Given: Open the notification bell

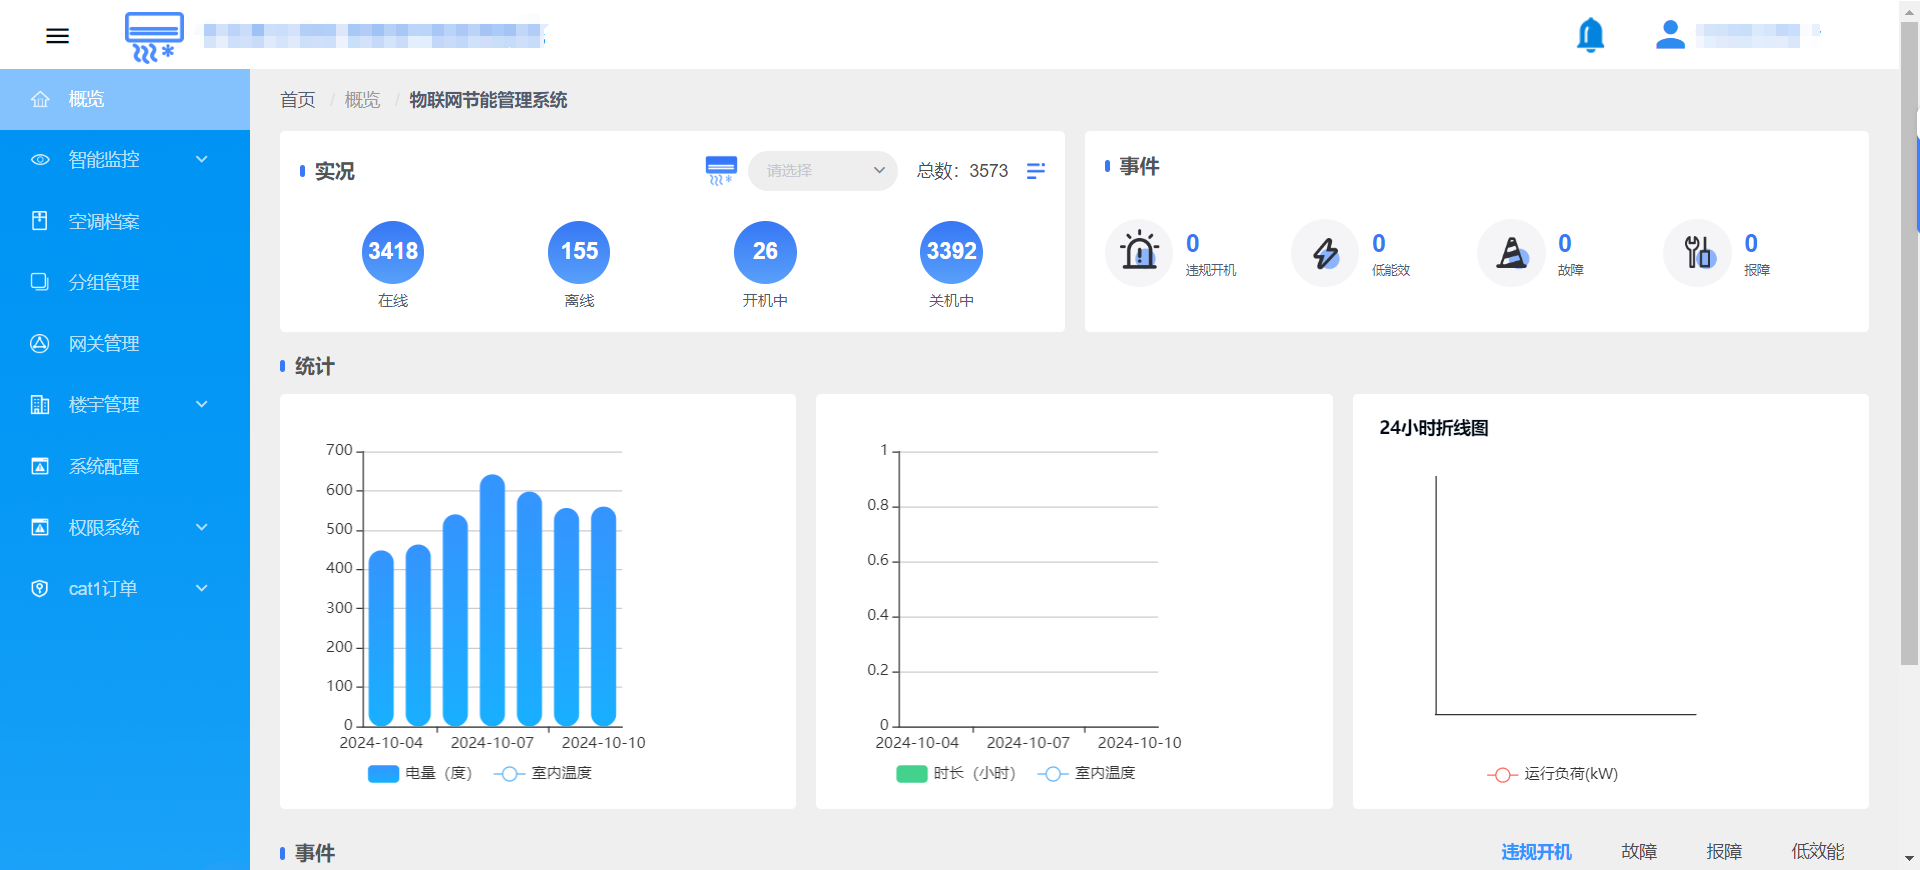Looking at the screenshot, I should 1590,35.
